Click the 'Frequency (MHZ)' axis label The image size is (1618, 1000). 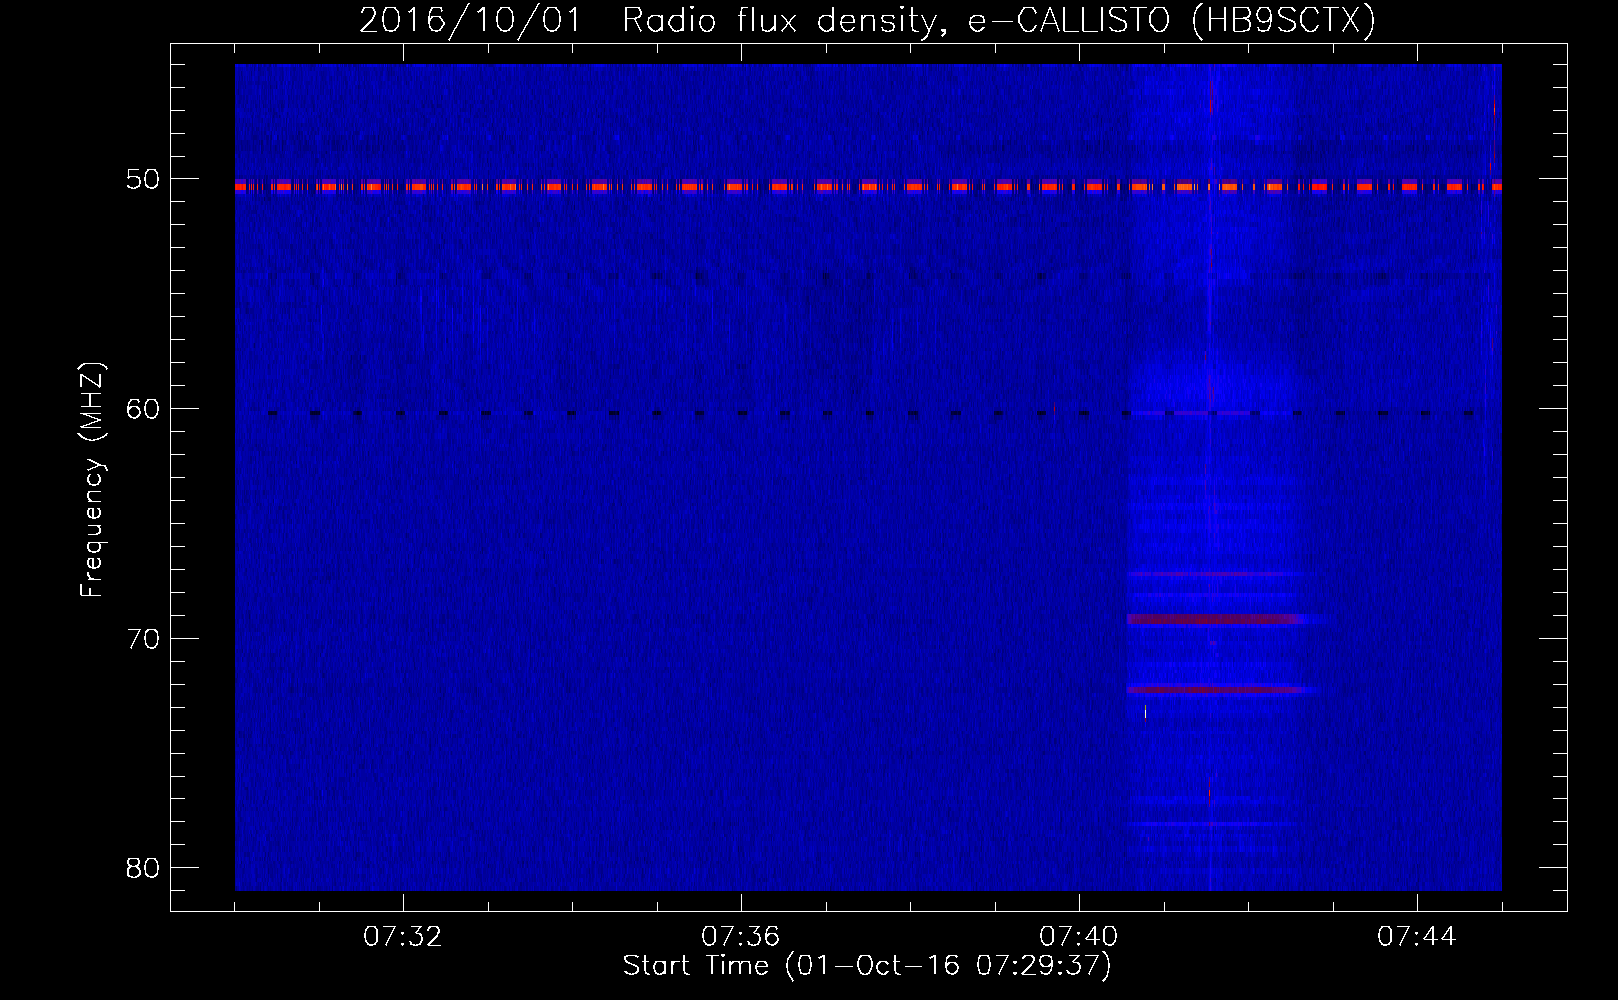pos(92,480)
